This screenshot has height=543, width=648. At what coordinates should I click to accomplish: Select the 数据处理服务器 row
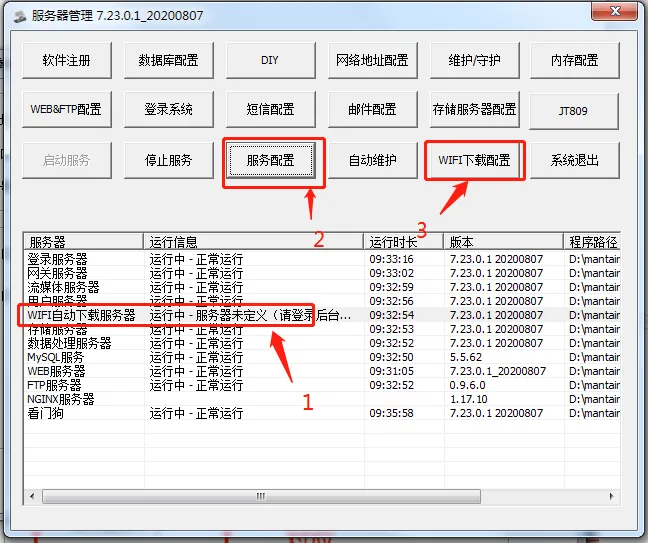coord(322,343)
